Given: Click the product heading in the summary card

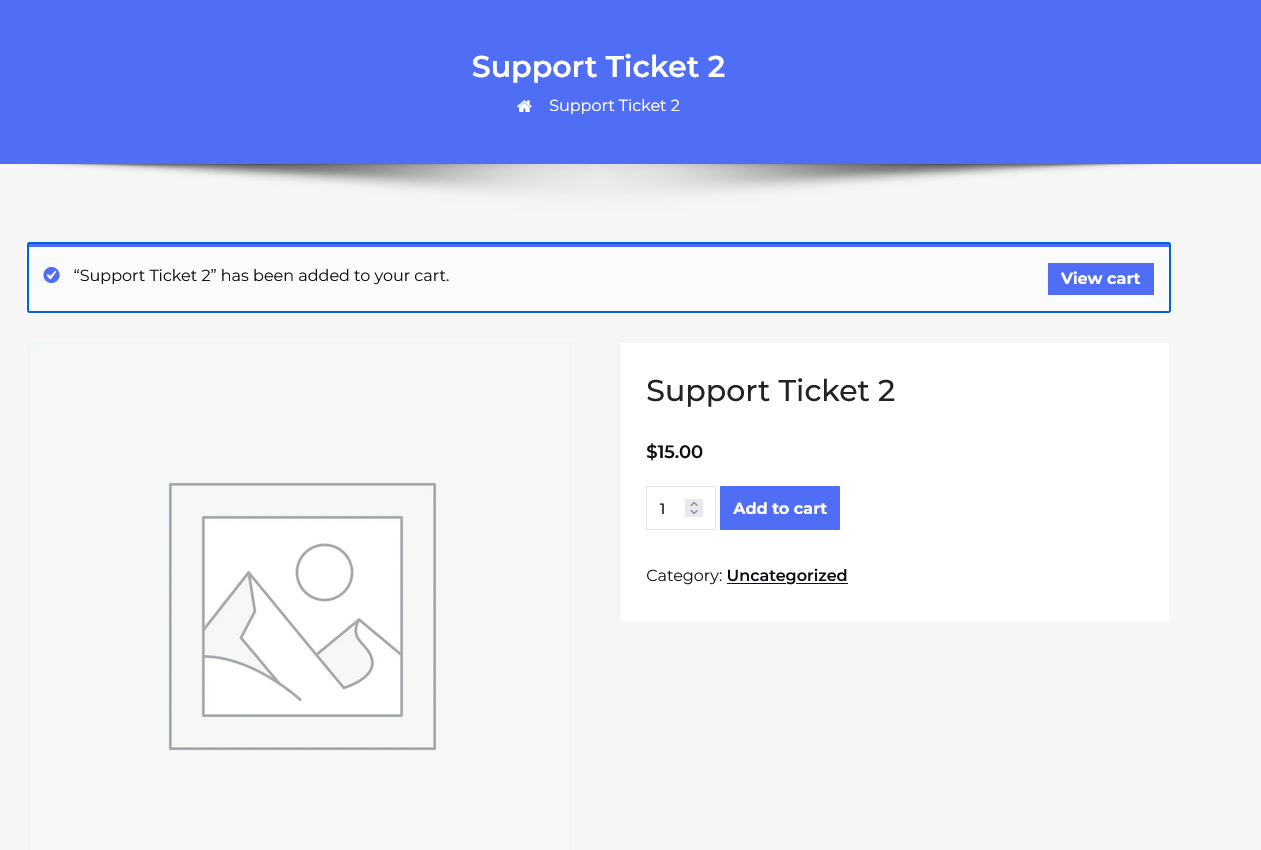Looking at the screenshot, I should (x=770, y=390).
